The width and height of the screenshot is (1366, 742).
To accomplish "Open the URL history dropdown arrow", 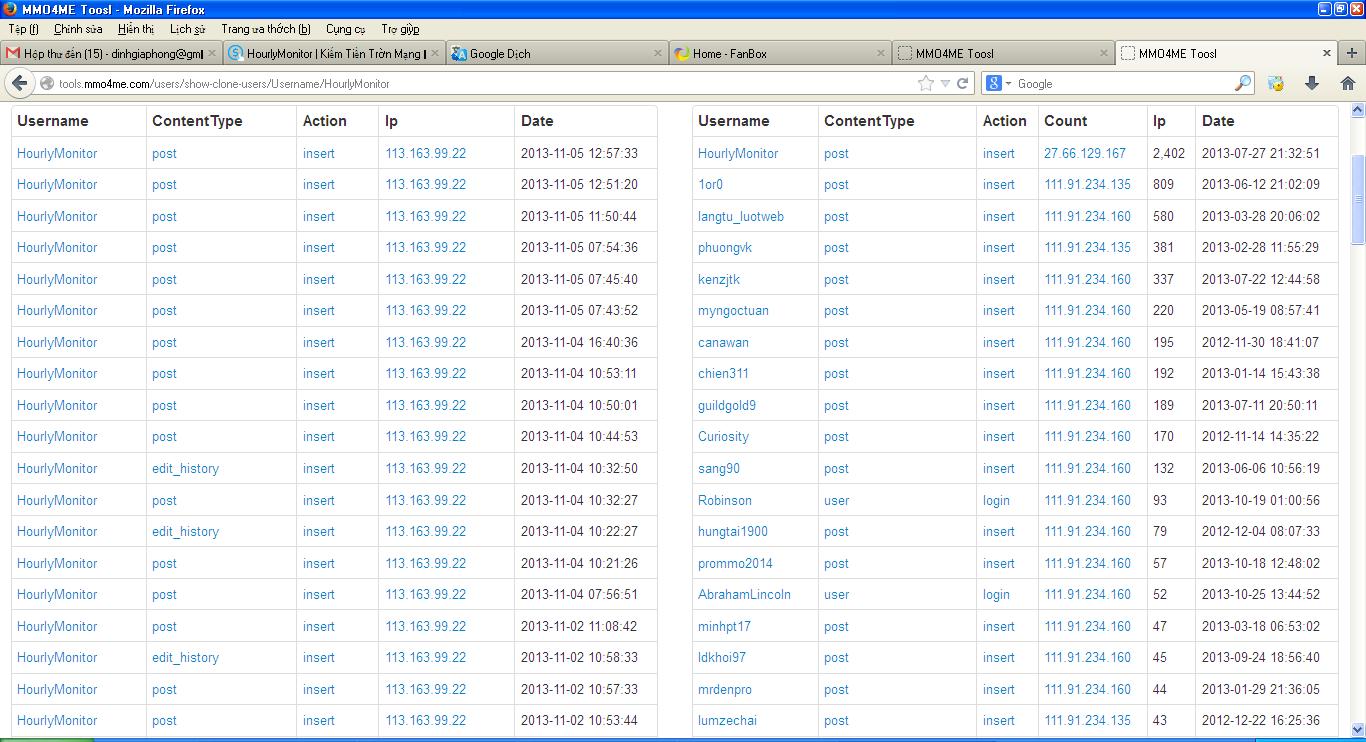I will [x=945, y=84].
